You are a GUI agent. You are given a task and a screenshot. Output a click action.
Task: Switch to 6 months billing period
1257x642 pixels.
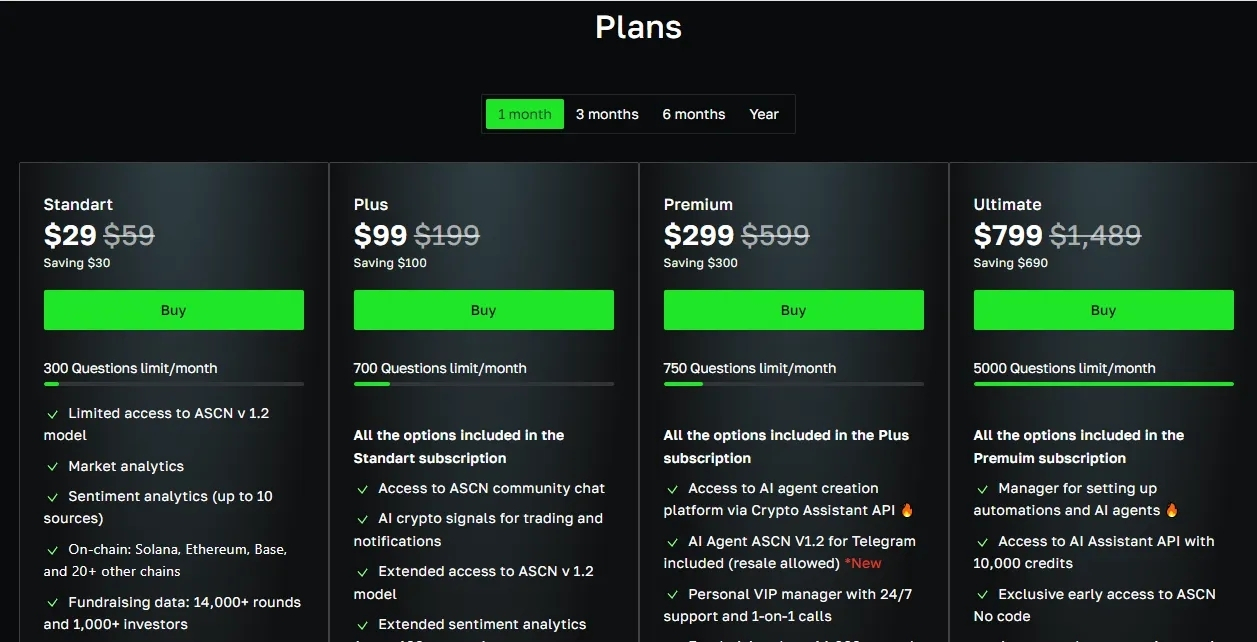[x=693, y=114]
